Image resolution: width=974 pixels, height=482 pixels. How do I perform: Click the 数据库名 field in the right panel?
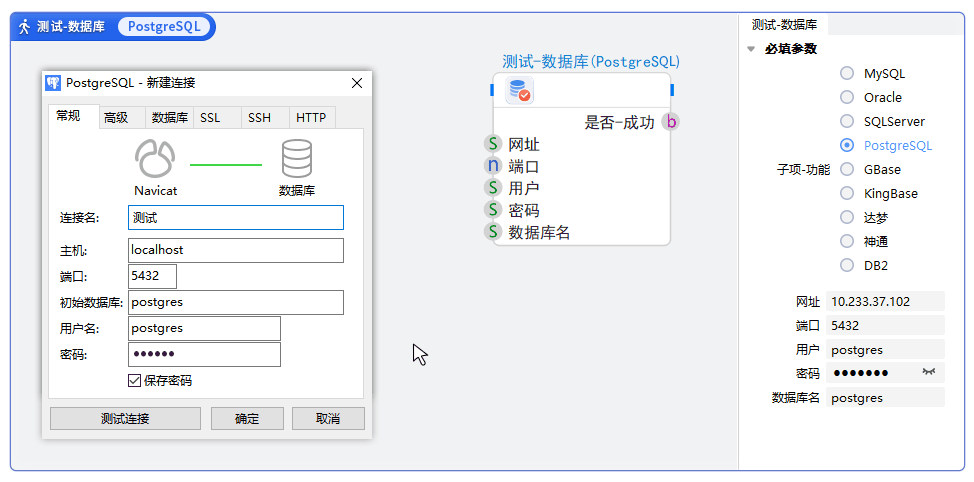click(885, 398)
